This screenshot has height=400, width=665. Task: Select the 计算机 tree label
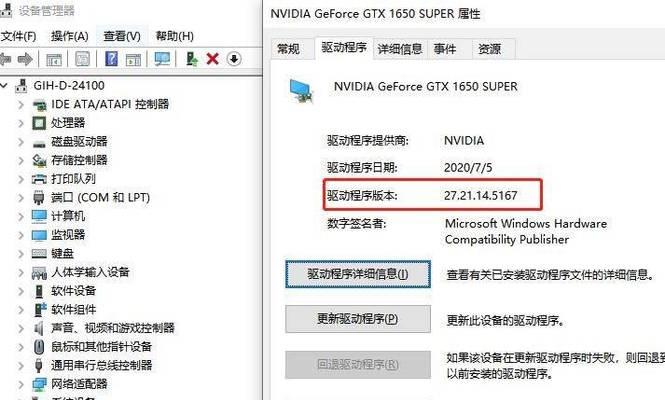coord(68,216)
